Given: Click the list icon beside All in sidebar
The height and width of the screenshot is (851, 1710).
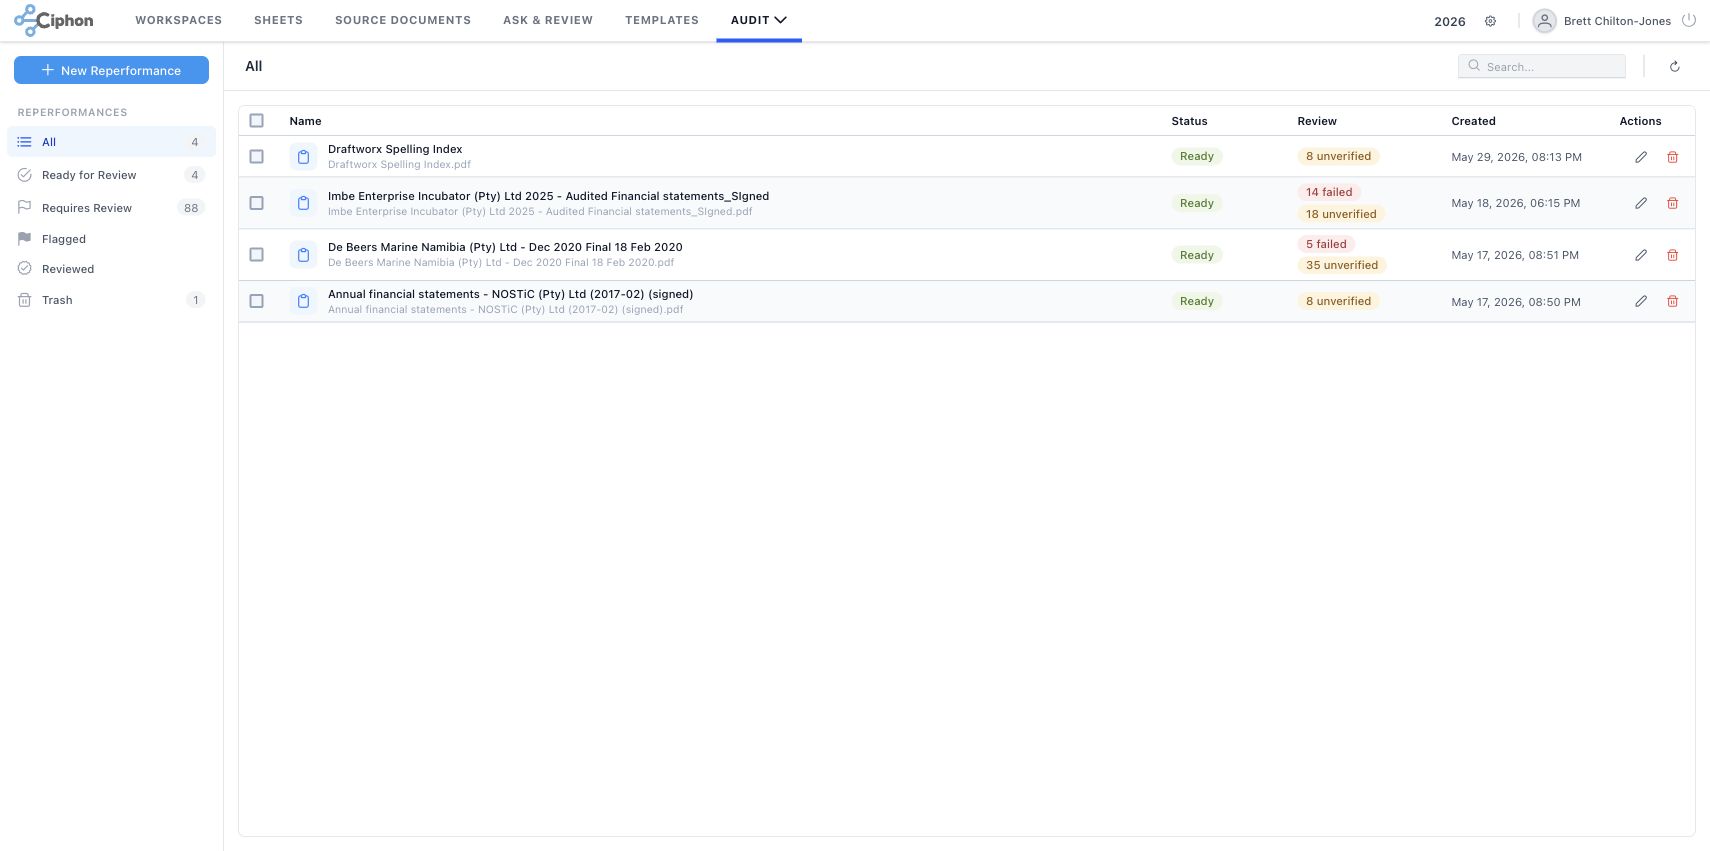Looking at the screenshot, I should tap(25, 142).
